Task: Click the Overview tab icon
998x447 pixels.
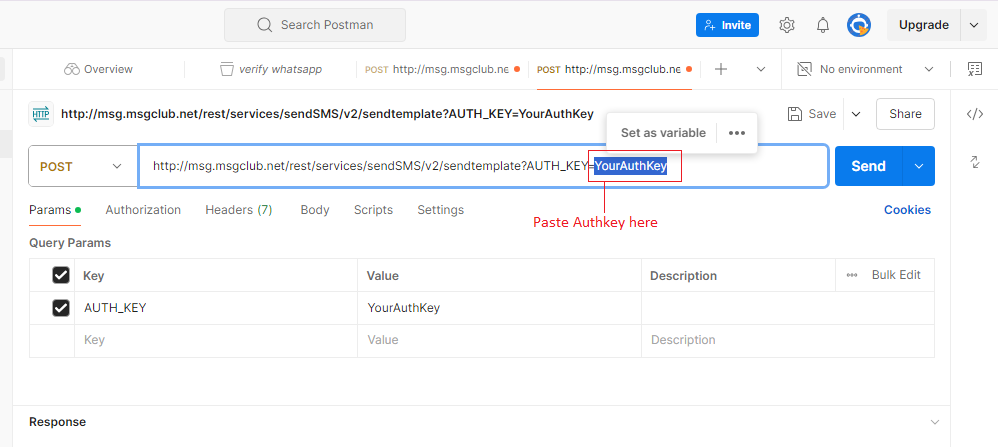Action: [x=71, y=69]
